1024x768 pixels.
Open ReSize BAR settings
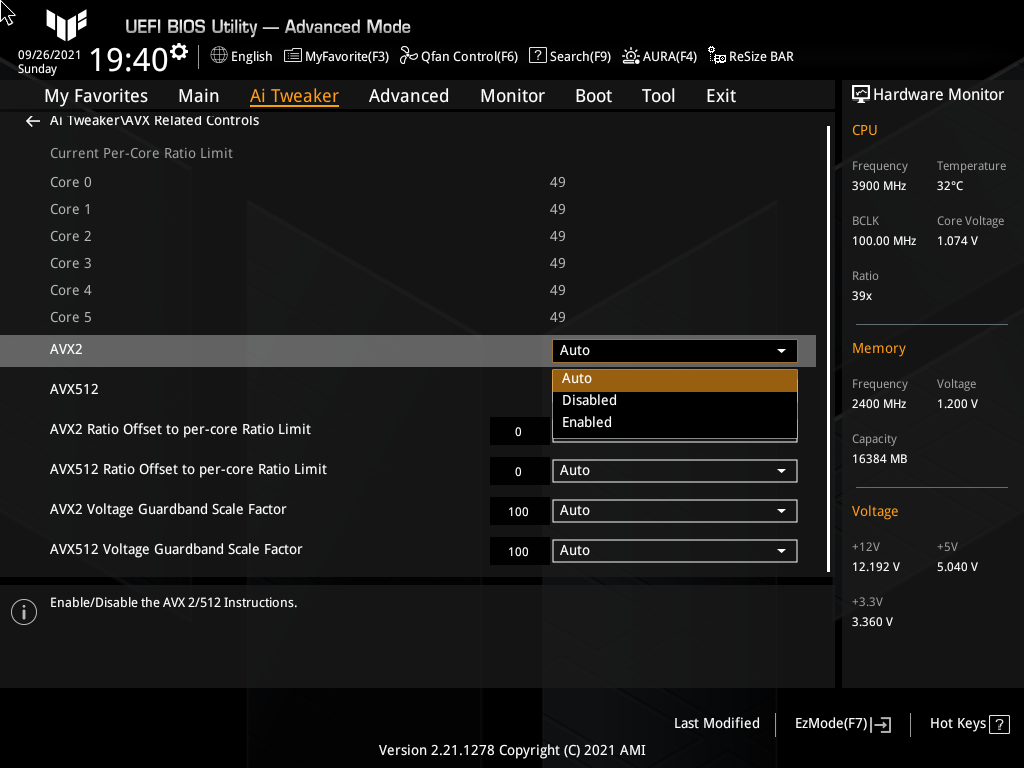point(750,56)
